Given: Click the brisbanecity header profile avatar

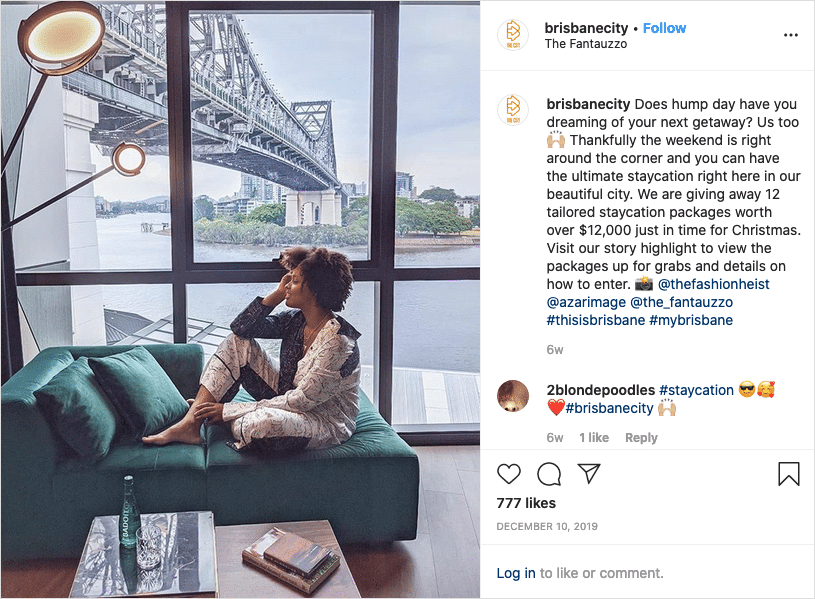Looking at the screenshot, I should coord(512,35).
